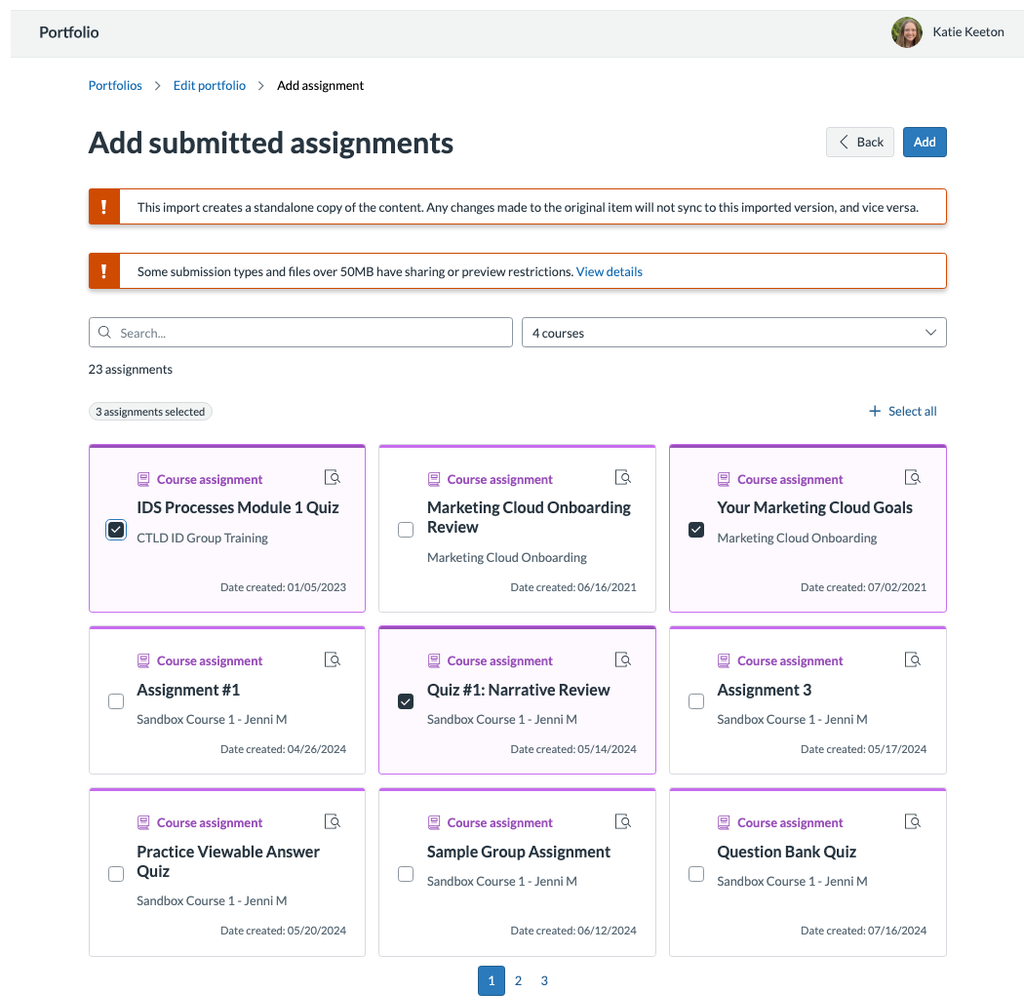Check Marketing Cloud Onboarding Review checkbox
The width and height of the screenshot is (1024, 1000).
coord(406,530)
